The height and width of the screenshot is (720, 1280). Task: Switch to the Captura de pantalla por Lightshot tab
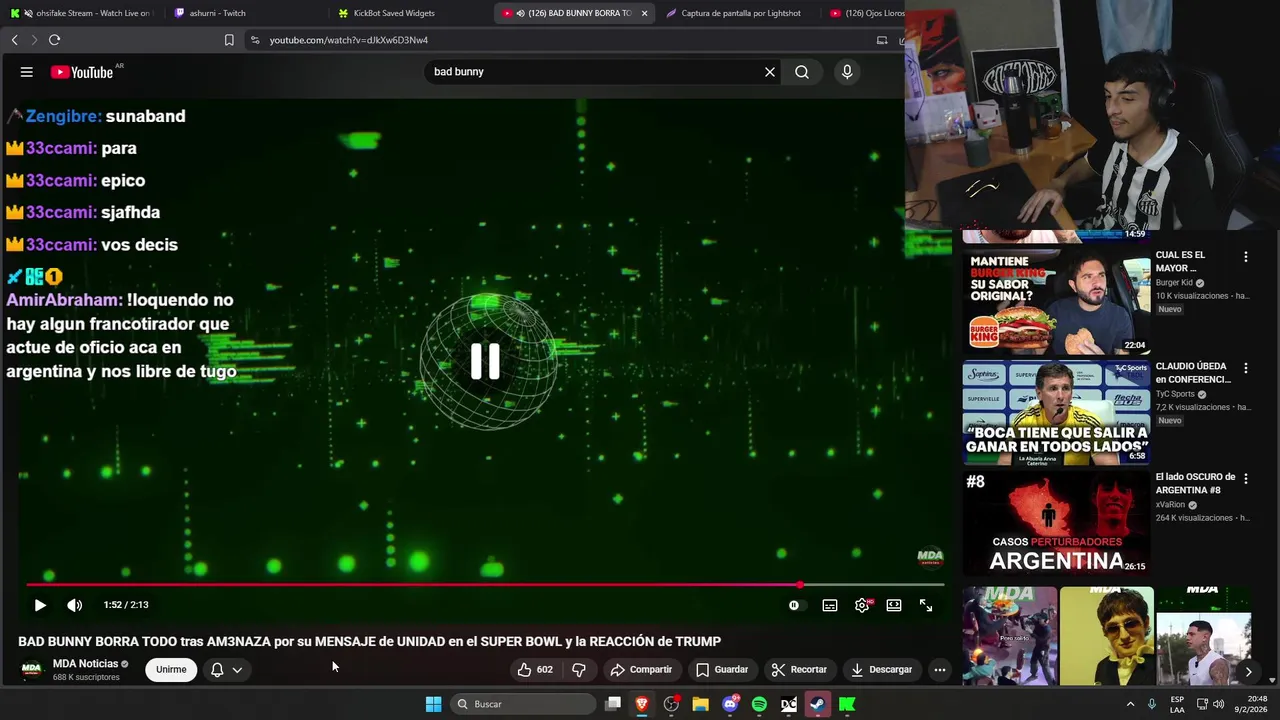pos(740,13)
